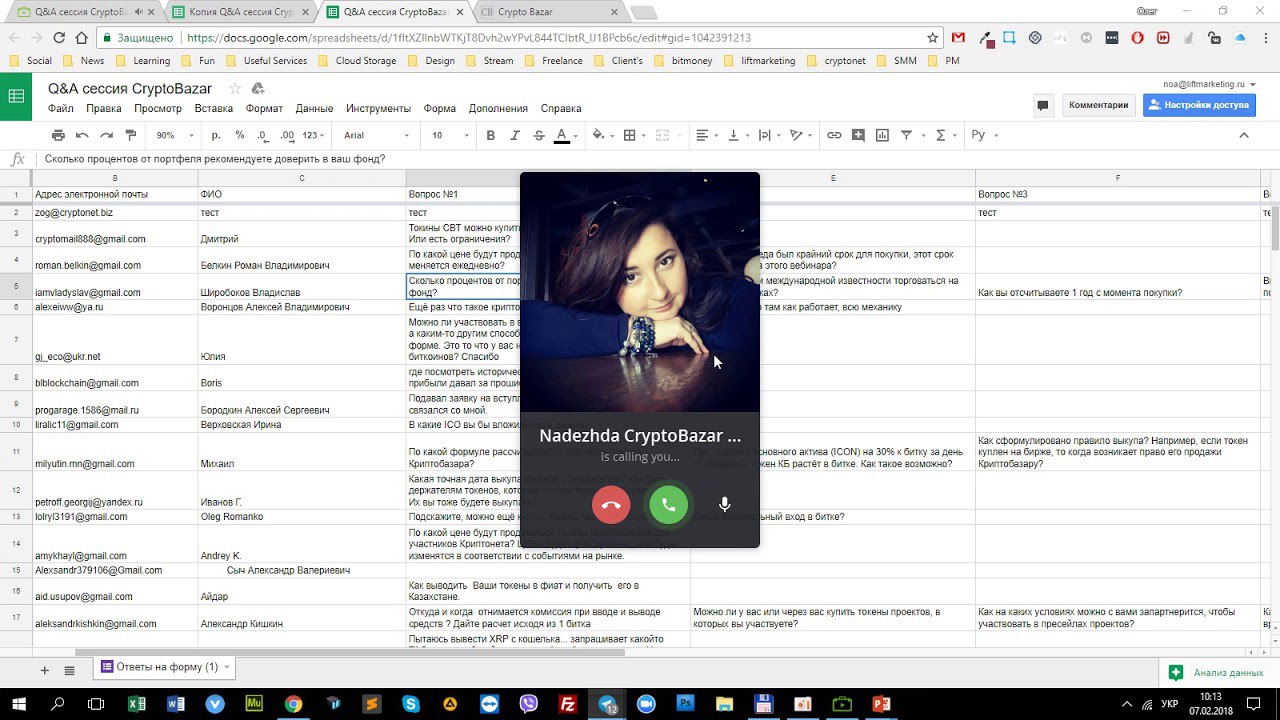Open the Данные menu
Image resolution: width=1280 pixels, height=720 pixels.
[x=315, y=108]
